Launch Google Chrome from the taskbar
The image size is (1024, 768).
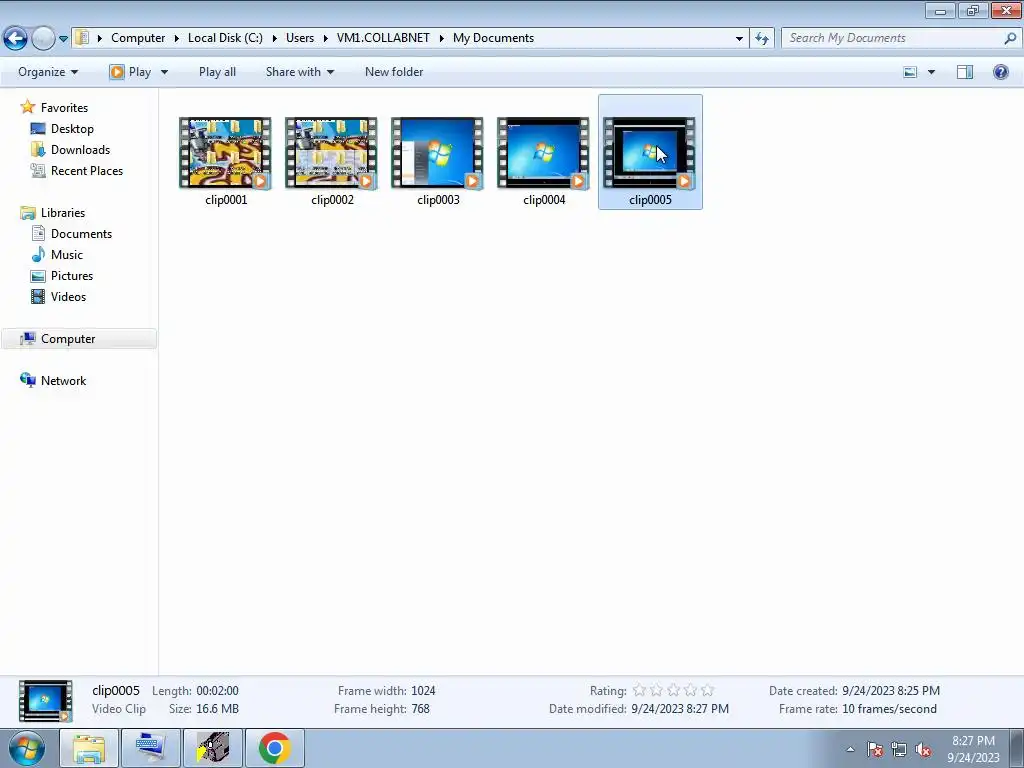[x=275, y=748]
